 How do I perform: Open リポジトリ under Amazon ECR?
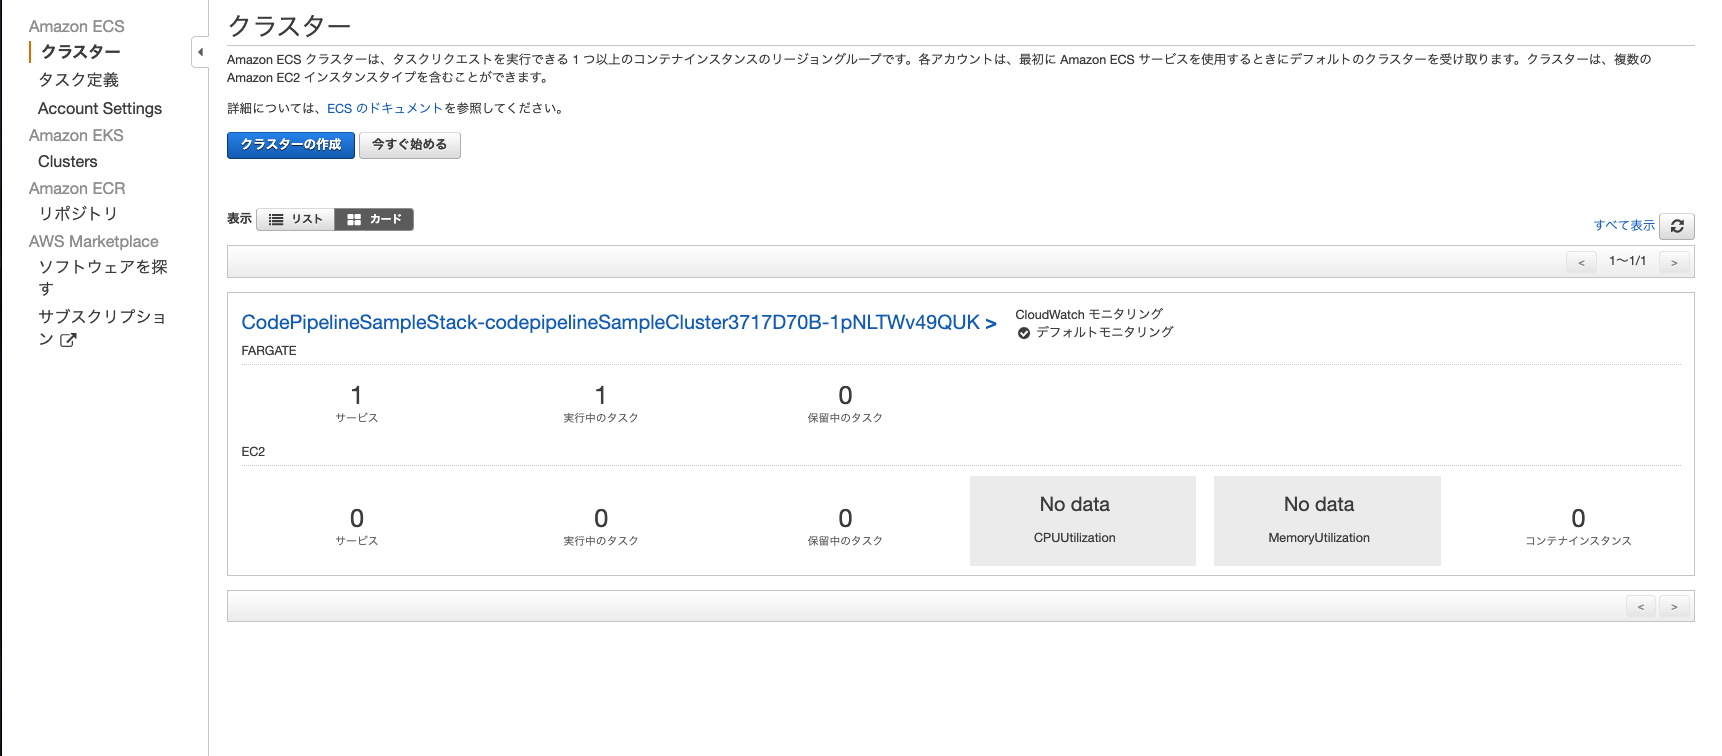point(78,213)
